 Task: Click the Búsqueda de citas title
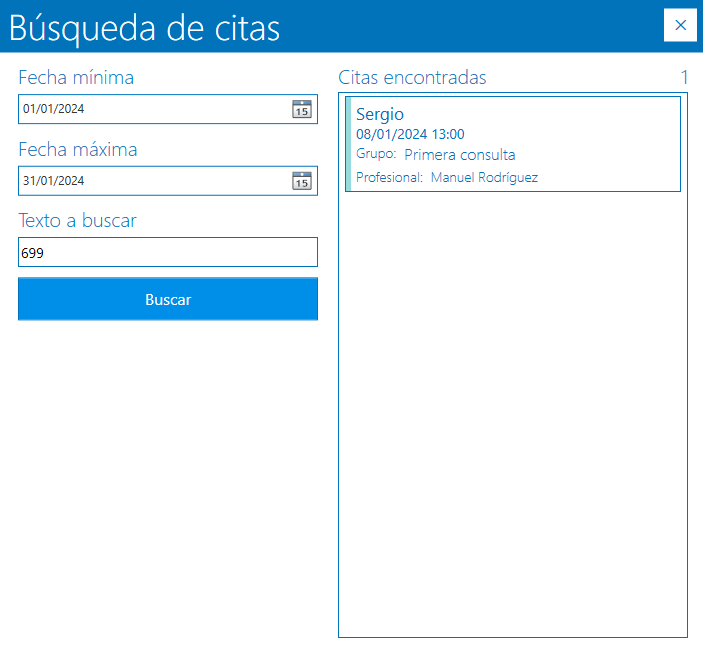(x=144, y=28)
